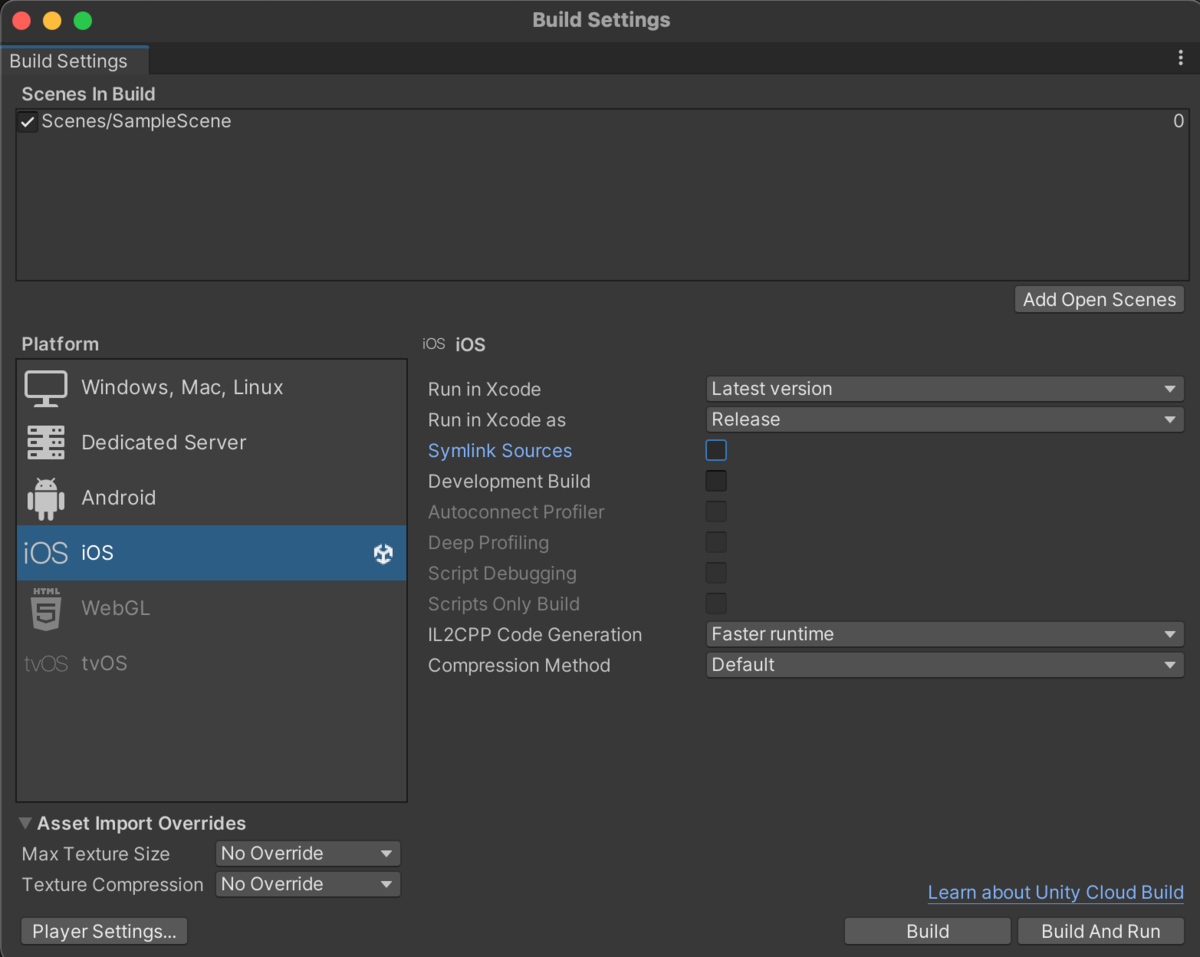Viewport: 1200px width, 957px height.
Task: Enable the Development Build checkbox
Action: [716, 481]
